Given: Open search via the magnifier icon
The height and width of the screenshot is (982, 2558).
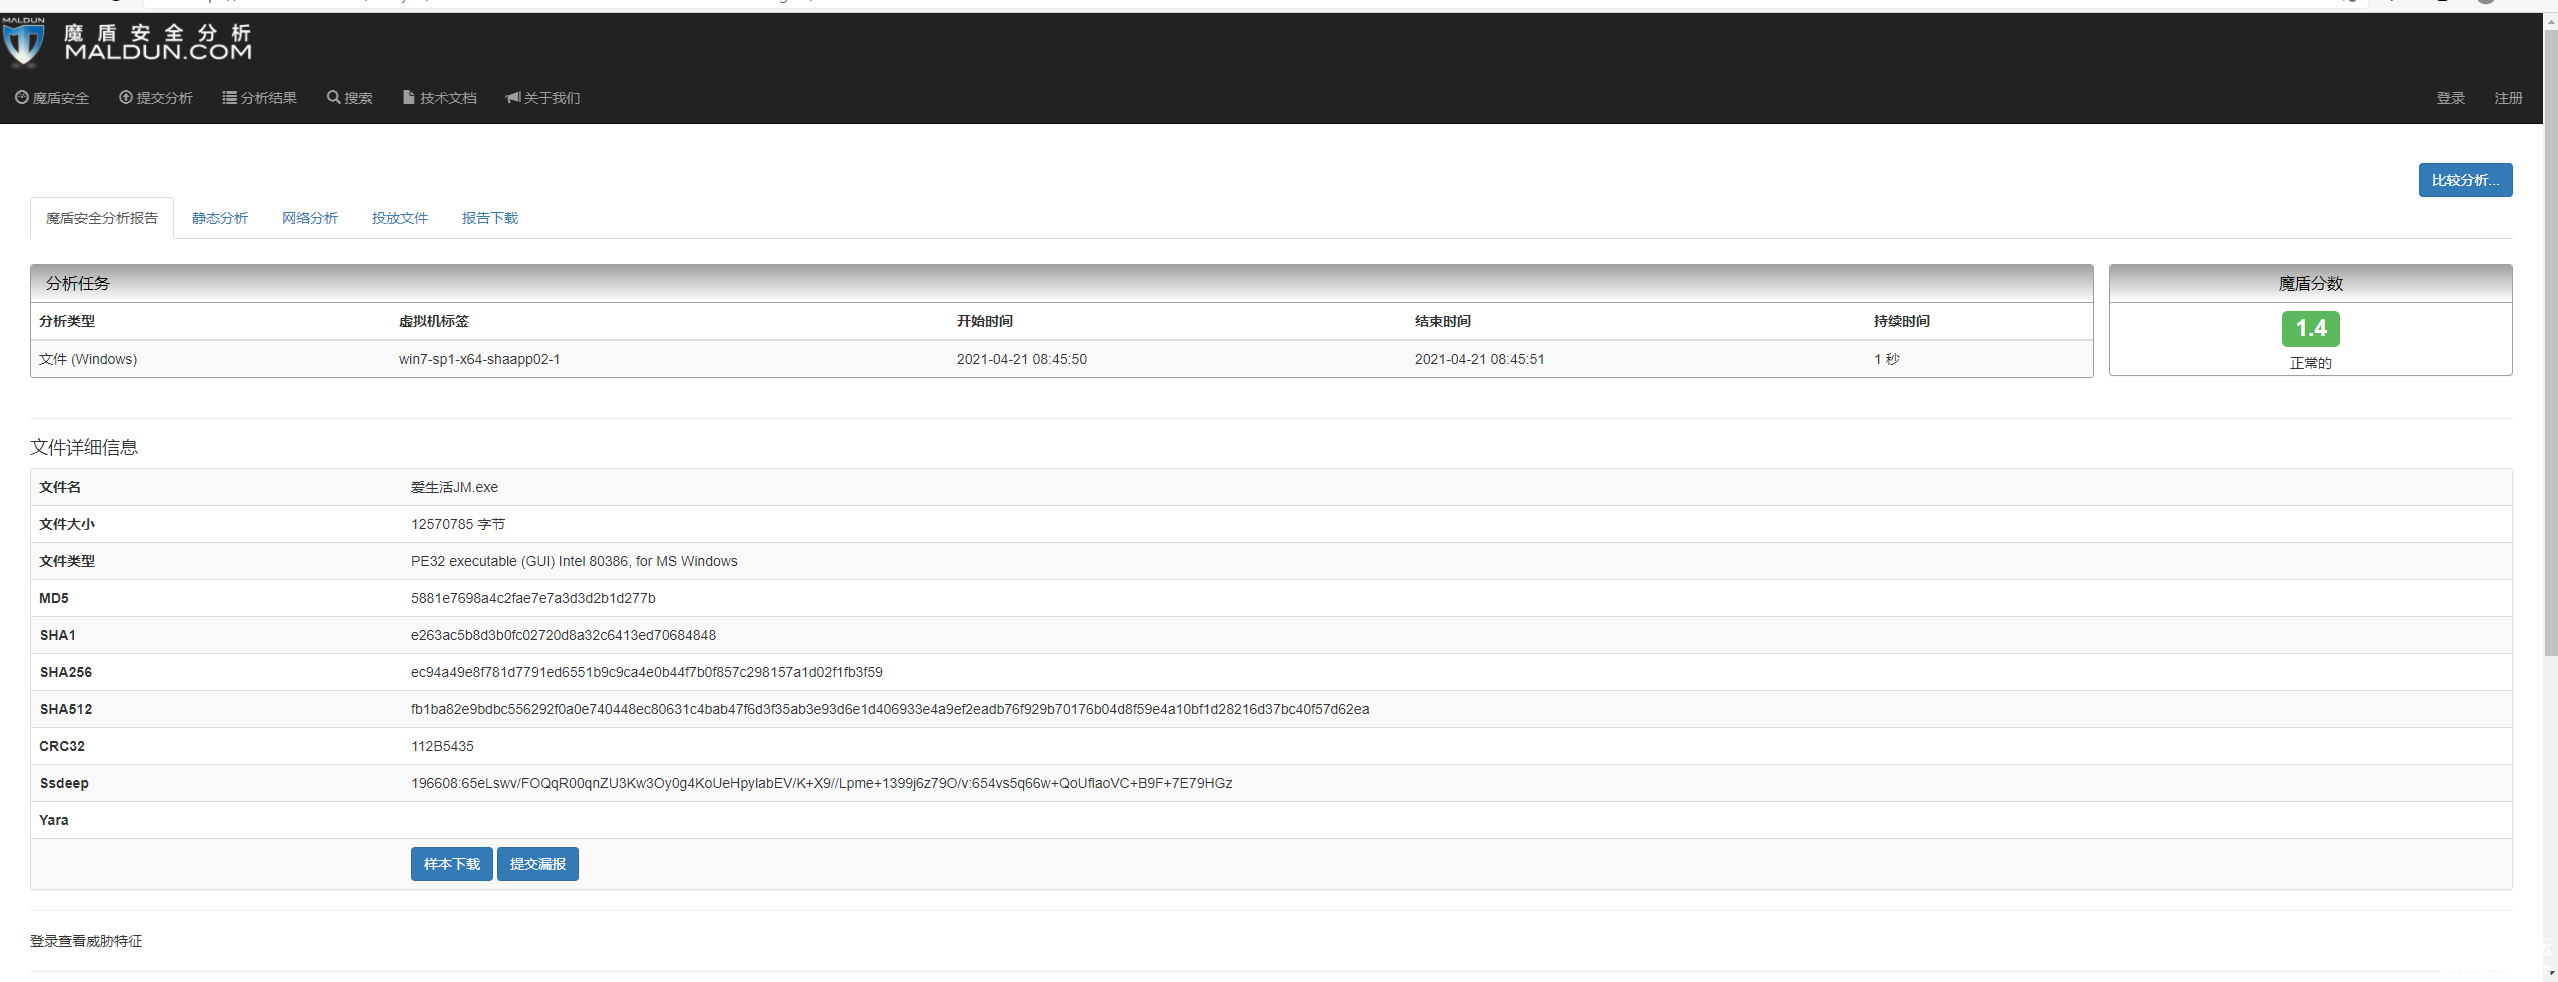Looking at the screenshot, I should pos(333,97).
